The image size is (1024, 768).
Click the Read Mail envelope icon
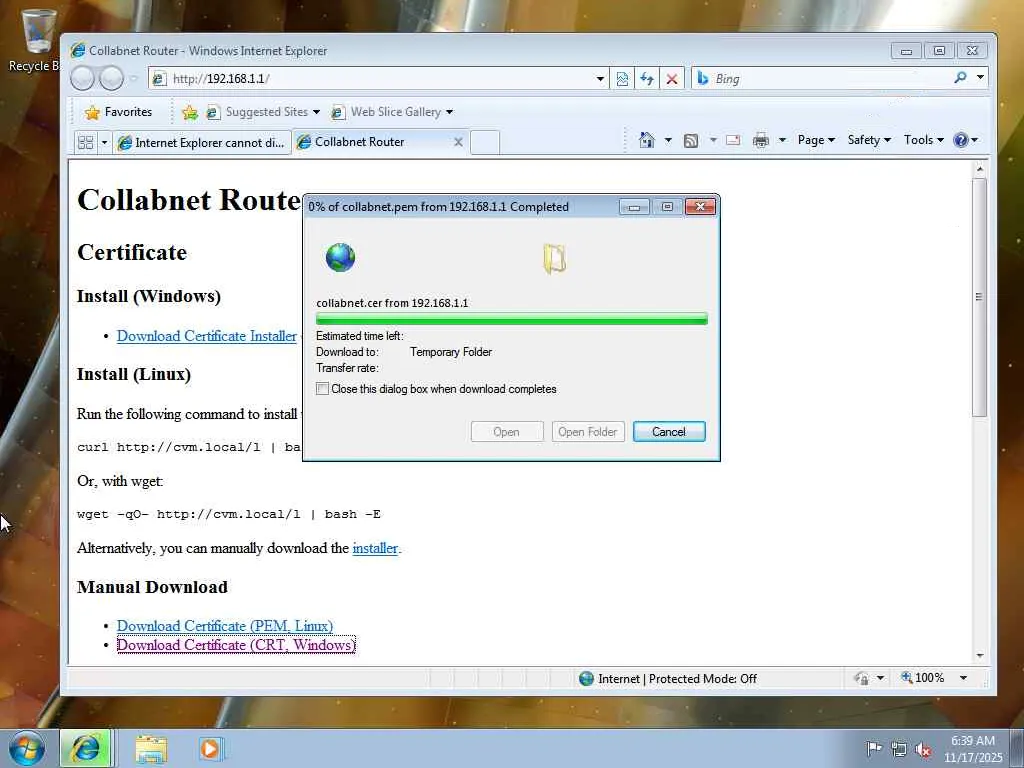[x=733, y=140]
